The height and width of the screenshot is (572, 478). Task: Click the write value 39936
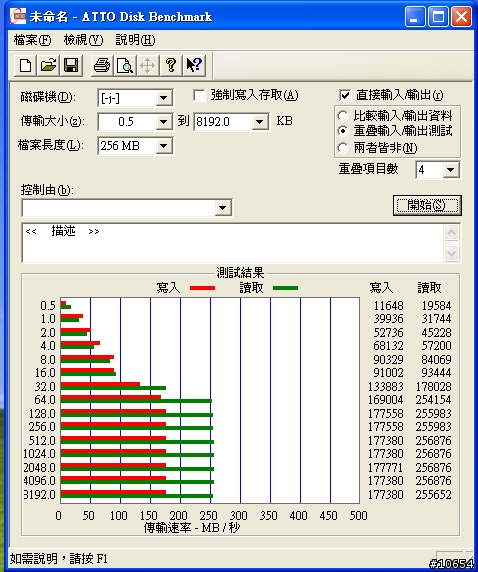[389, 319]
